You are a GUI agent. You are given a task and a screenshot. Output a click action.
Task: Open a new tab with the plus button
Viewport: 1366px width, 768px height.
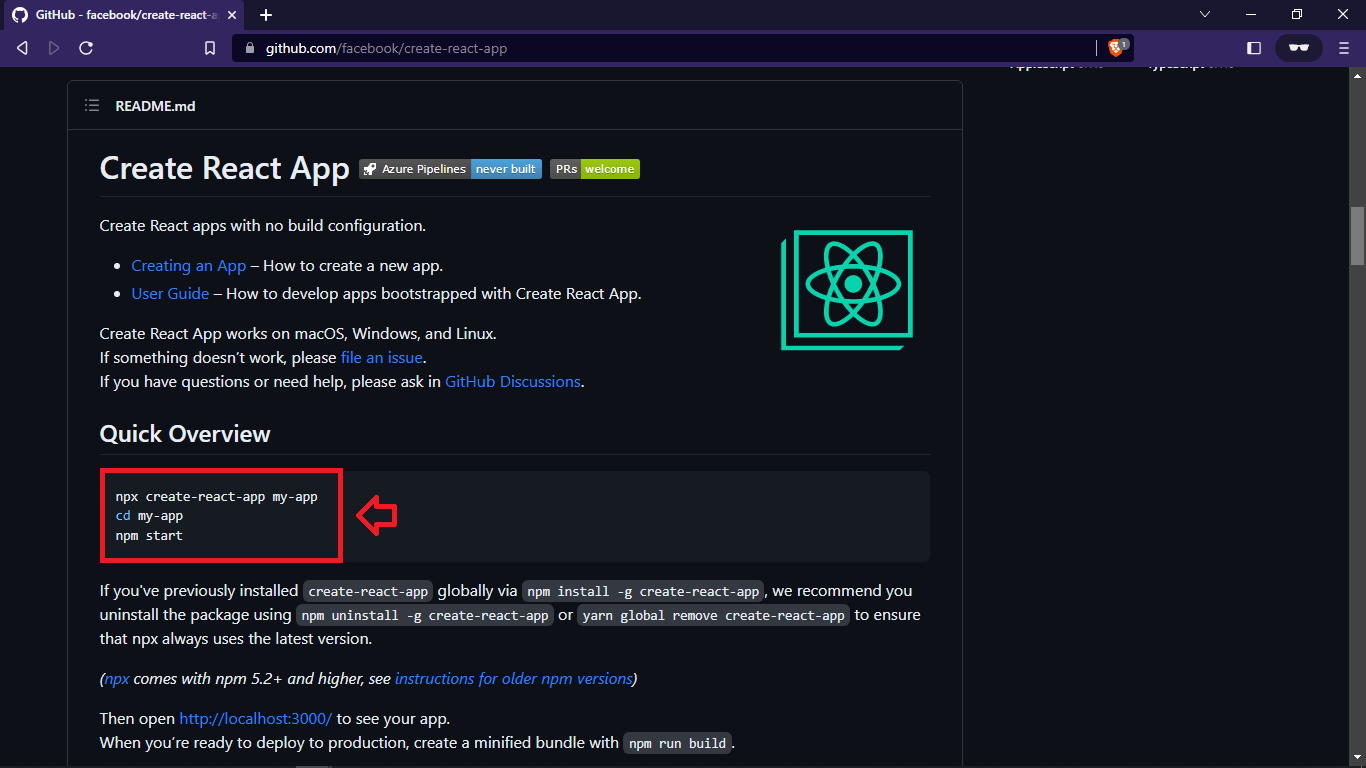[x=266, y=15]
